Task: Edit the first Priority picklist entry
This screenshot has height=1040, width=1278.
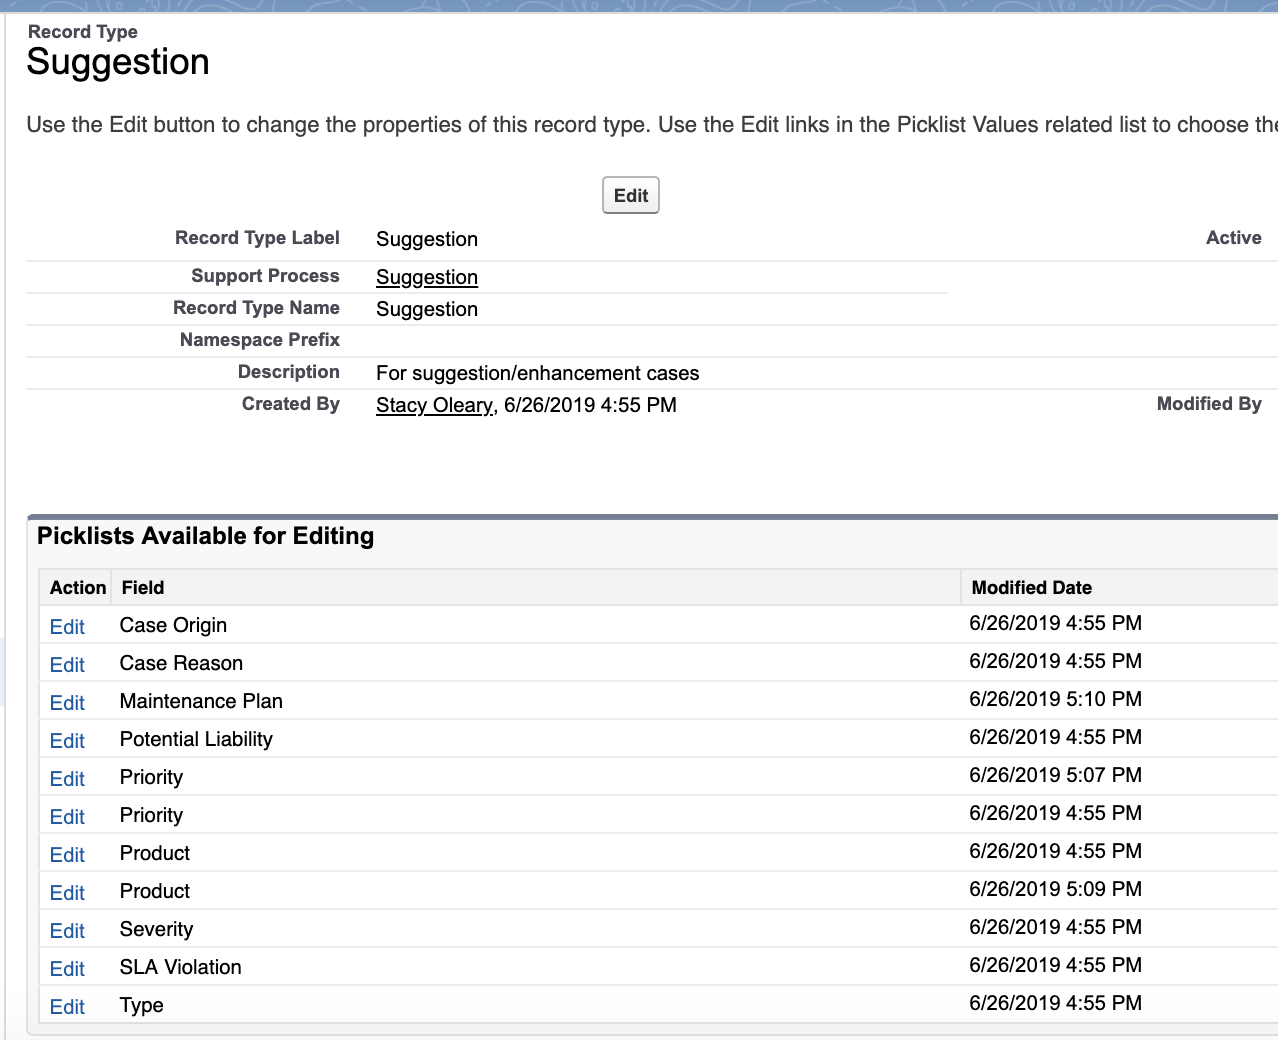Action: pos(67,779)
